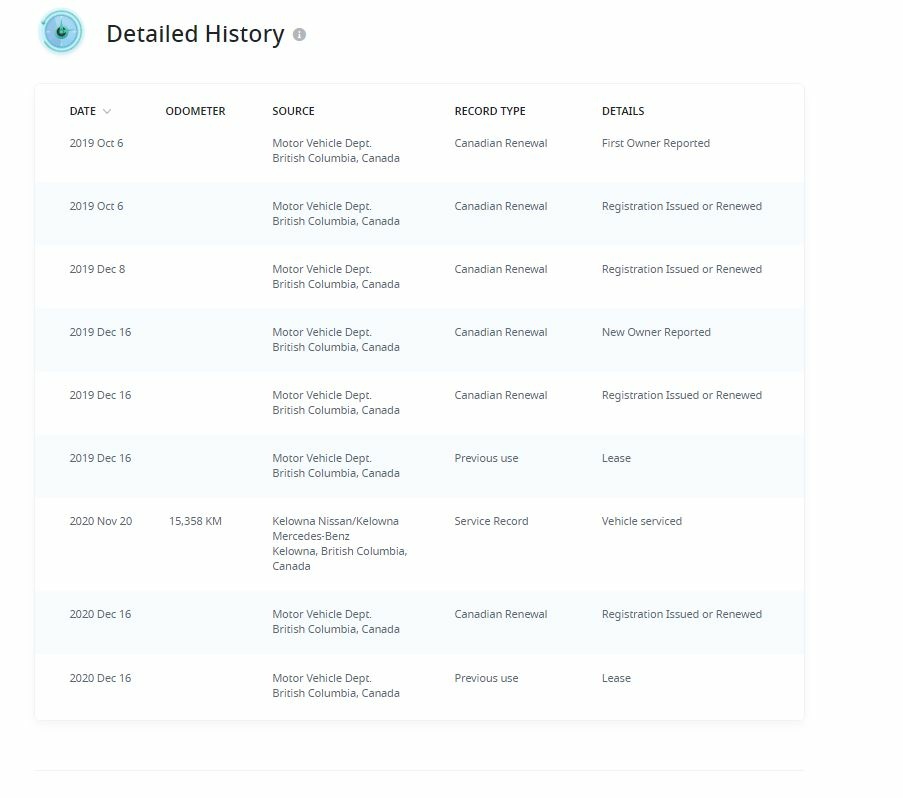Click the ODOMETER column header
The height and width of the screenshot is (798, 903).
pos(195,111)
